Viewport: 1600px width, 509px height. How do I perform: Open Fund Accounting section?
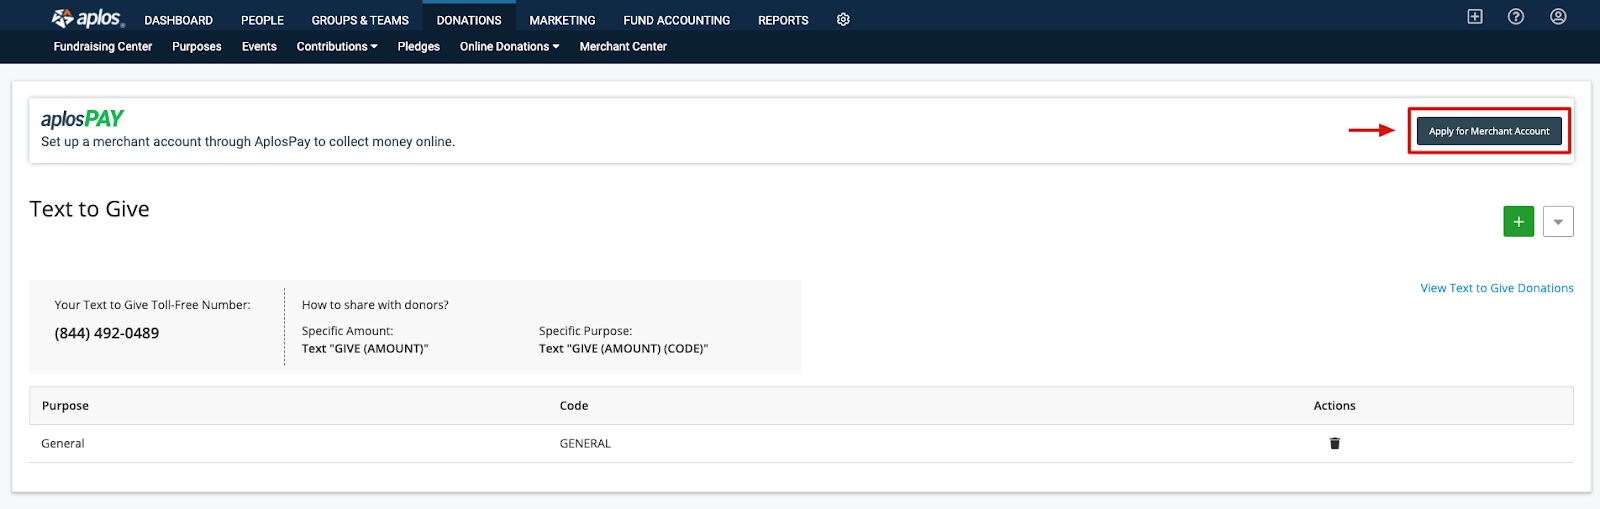(x=677, y=20)
